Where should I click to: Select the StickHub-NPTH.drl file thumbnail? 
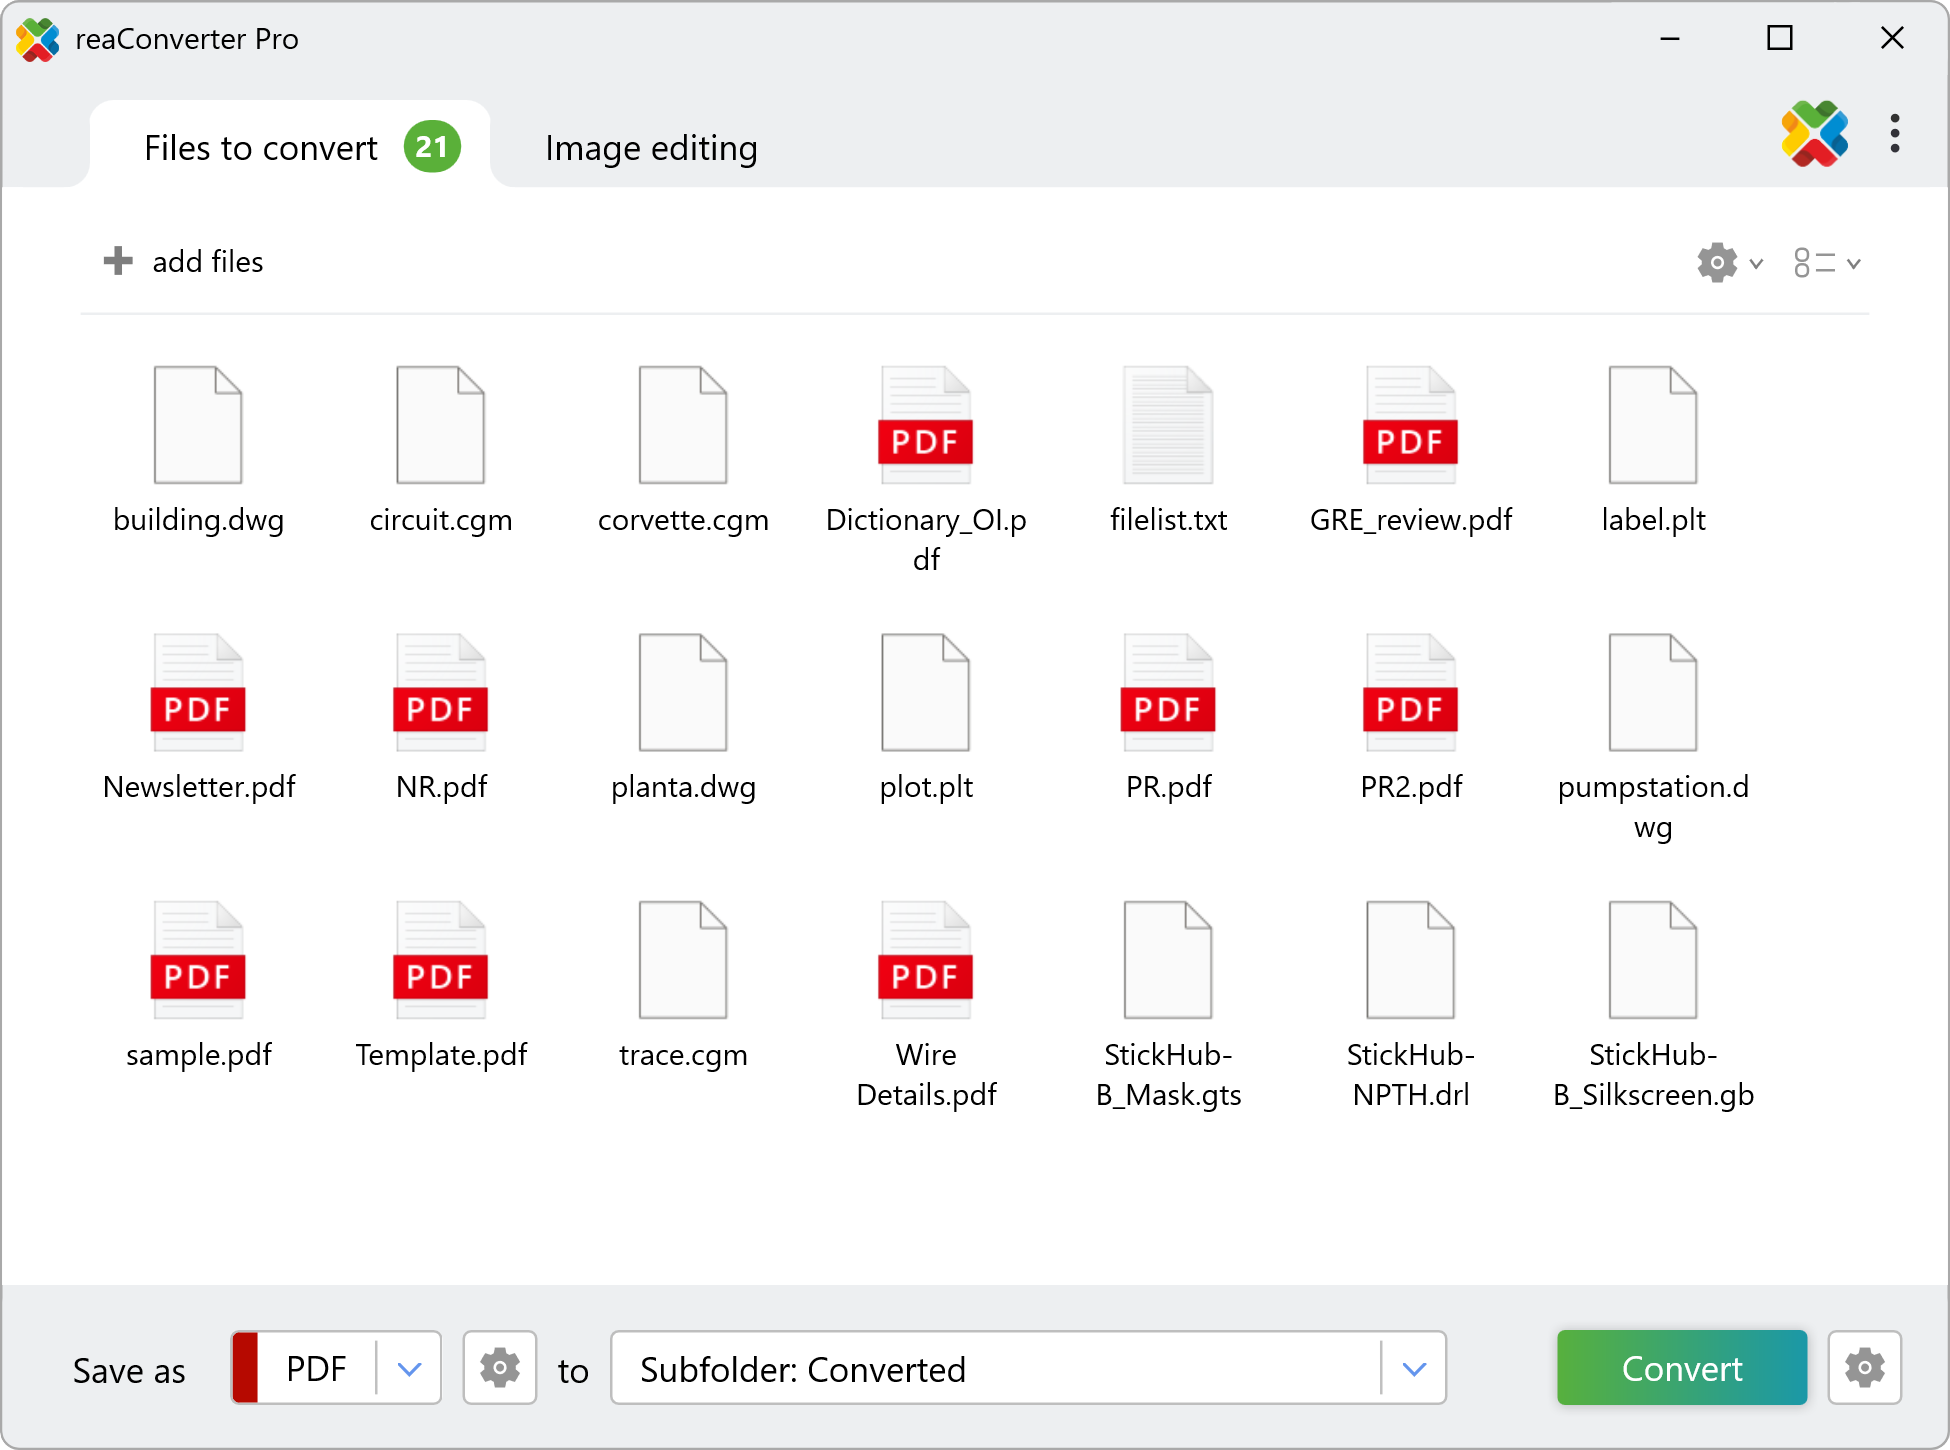pos(1410,960)
